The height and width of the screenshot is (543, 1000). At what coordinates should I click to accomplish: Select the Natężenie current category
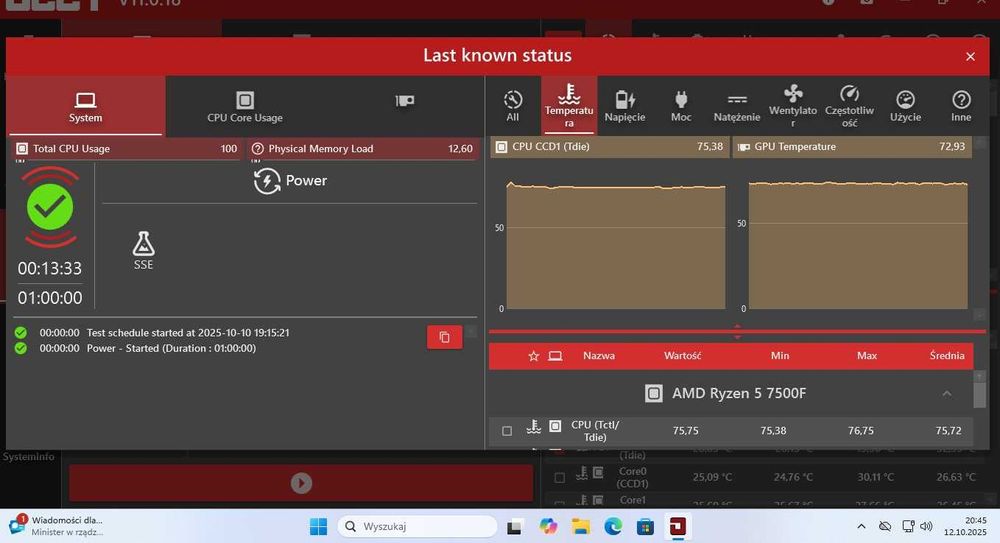pyautogui.click(x=737, y=106)
